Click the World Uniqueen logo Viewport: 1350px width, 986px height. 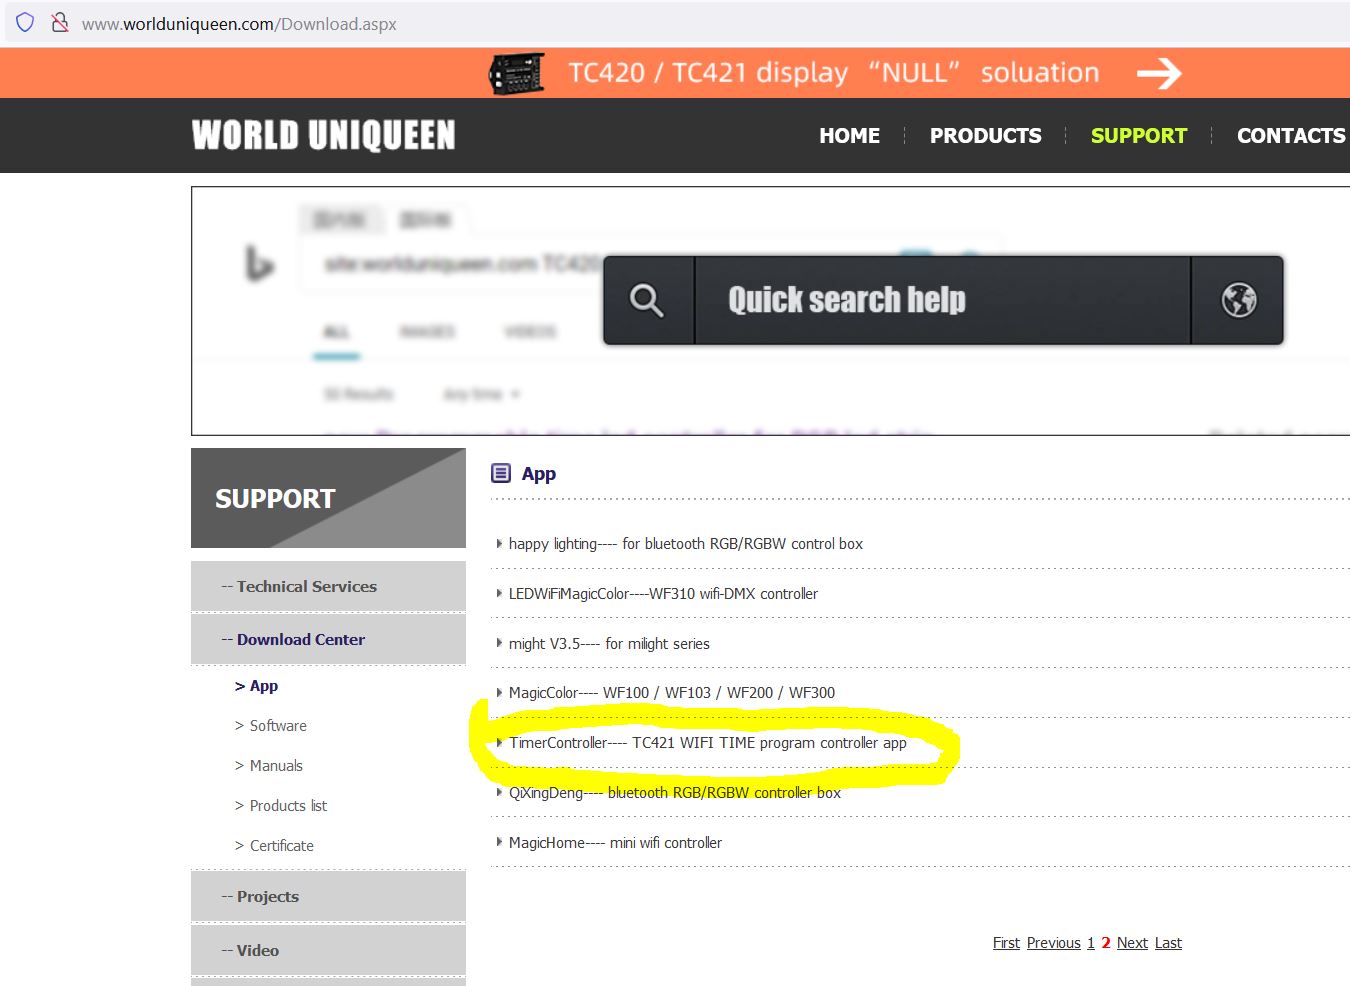point(323,135)
